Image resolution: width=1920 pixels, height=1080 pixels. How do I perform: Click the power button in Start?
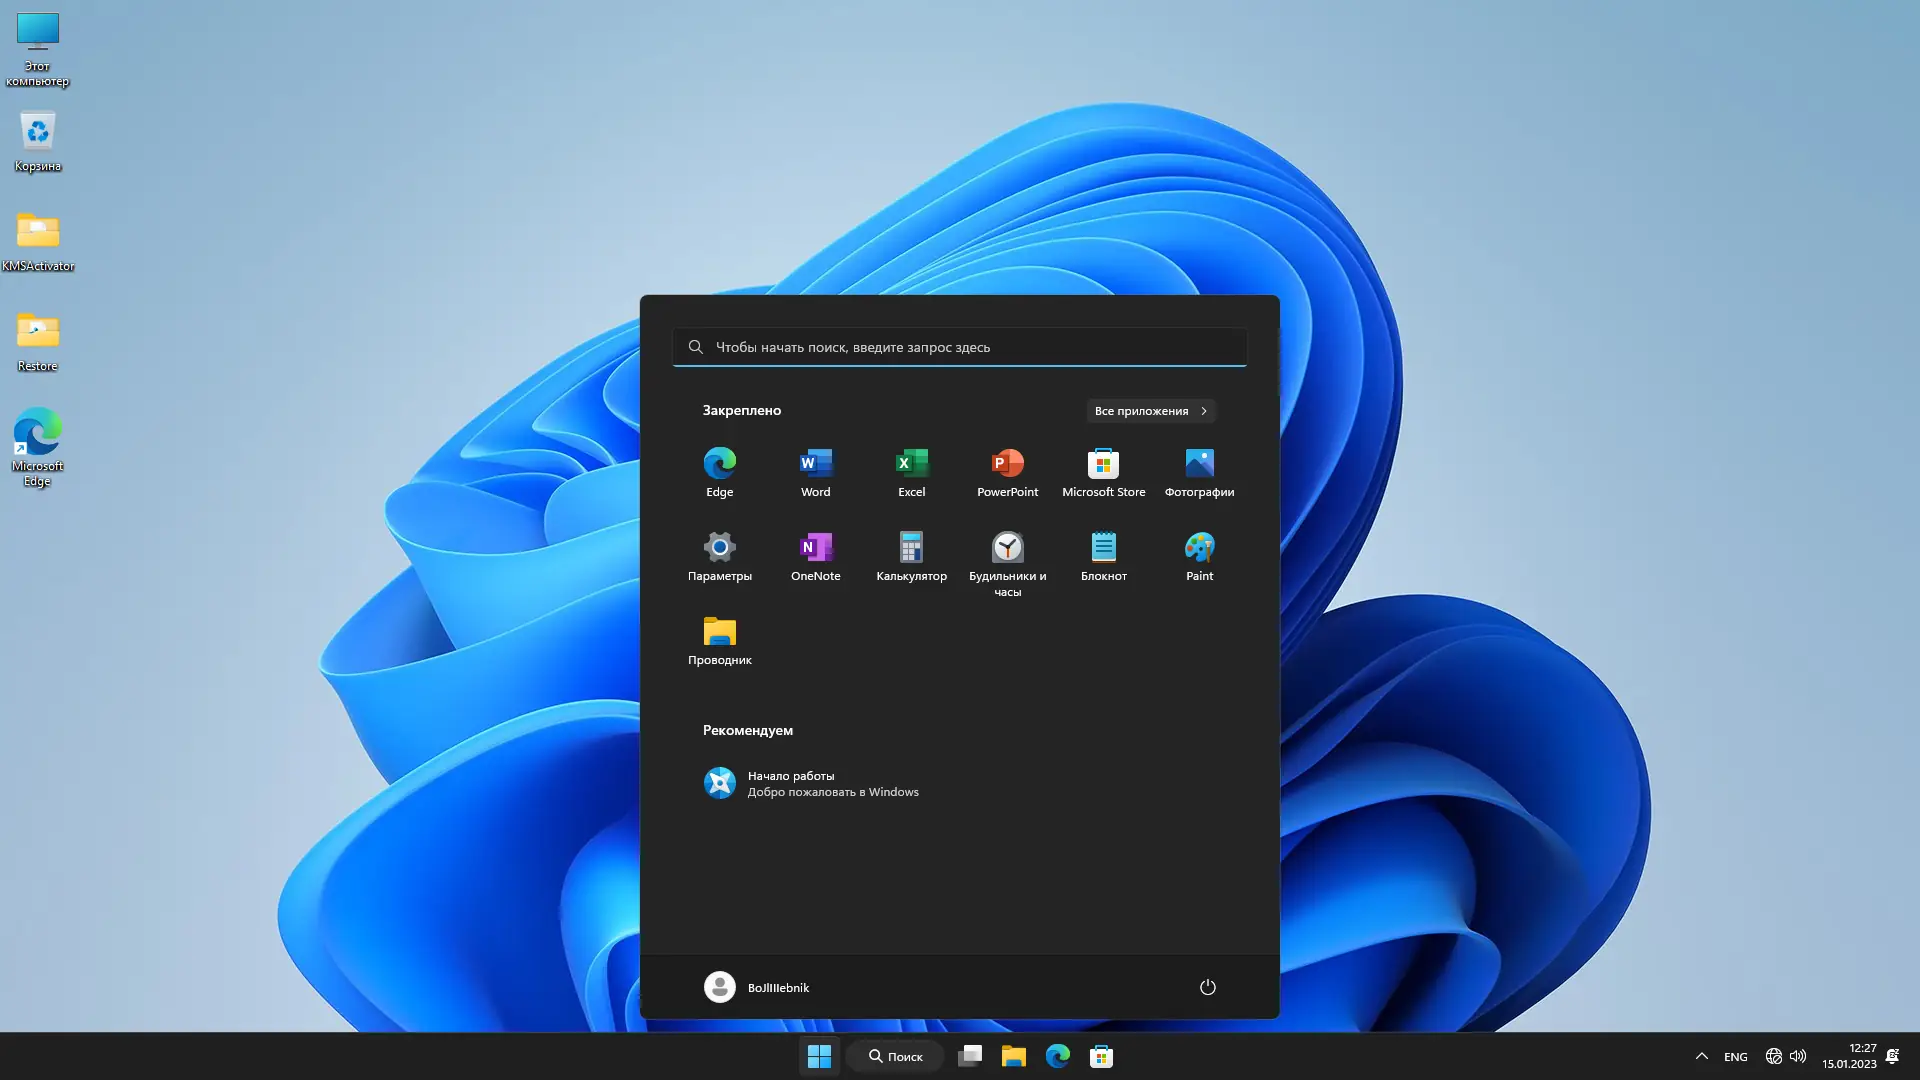(1207, 987)
